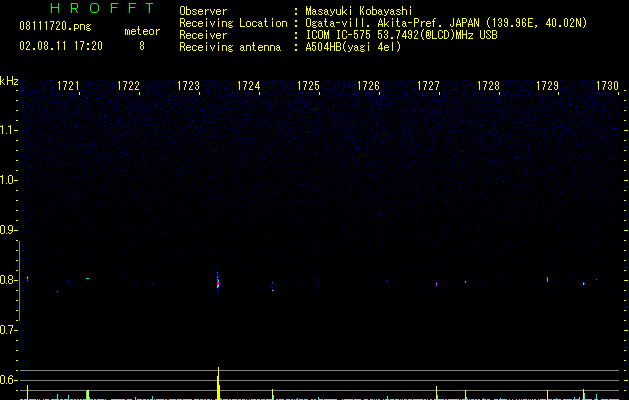The width and height of the screenshot is (629, 400).
Task: Click the Ogata-vill. Akita-Pref. JAPAN location text
Action: pos(446,23)
